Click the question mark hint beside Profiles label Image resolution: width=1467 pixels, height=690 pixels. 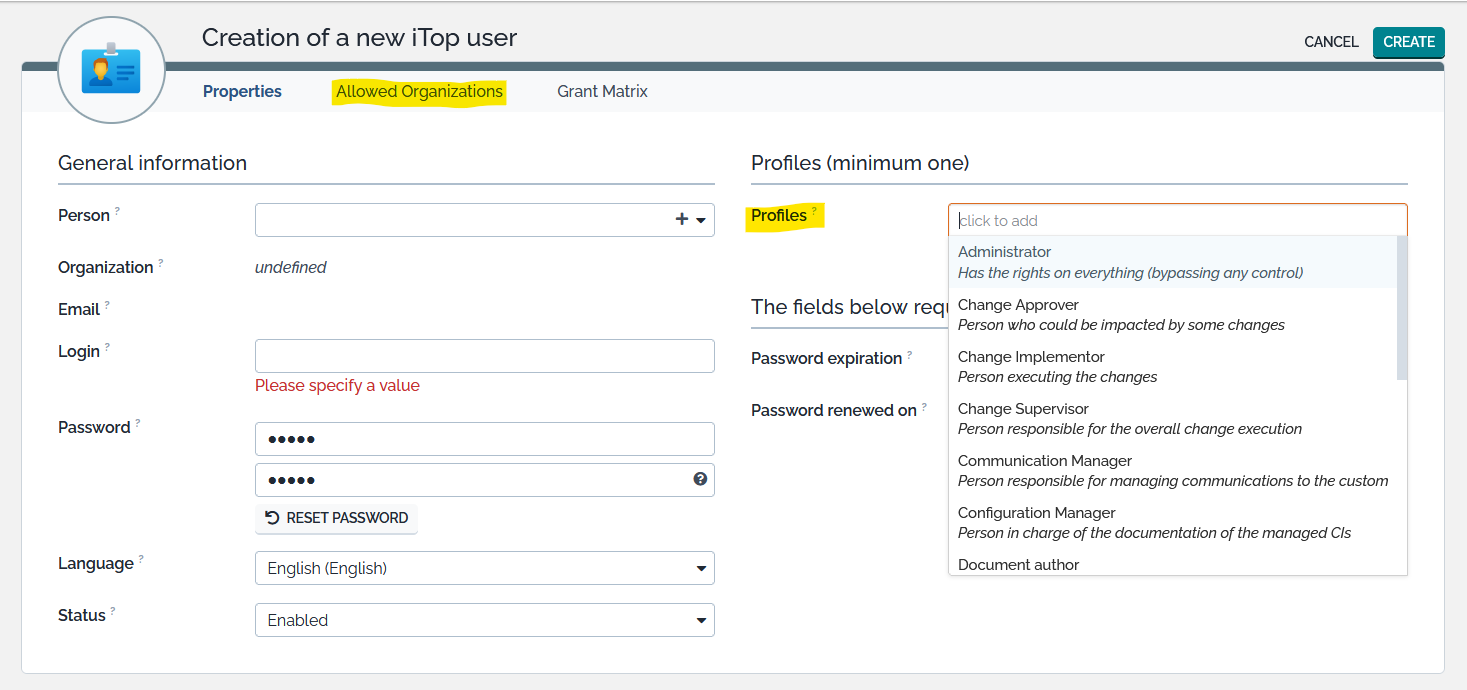[814, 211]
